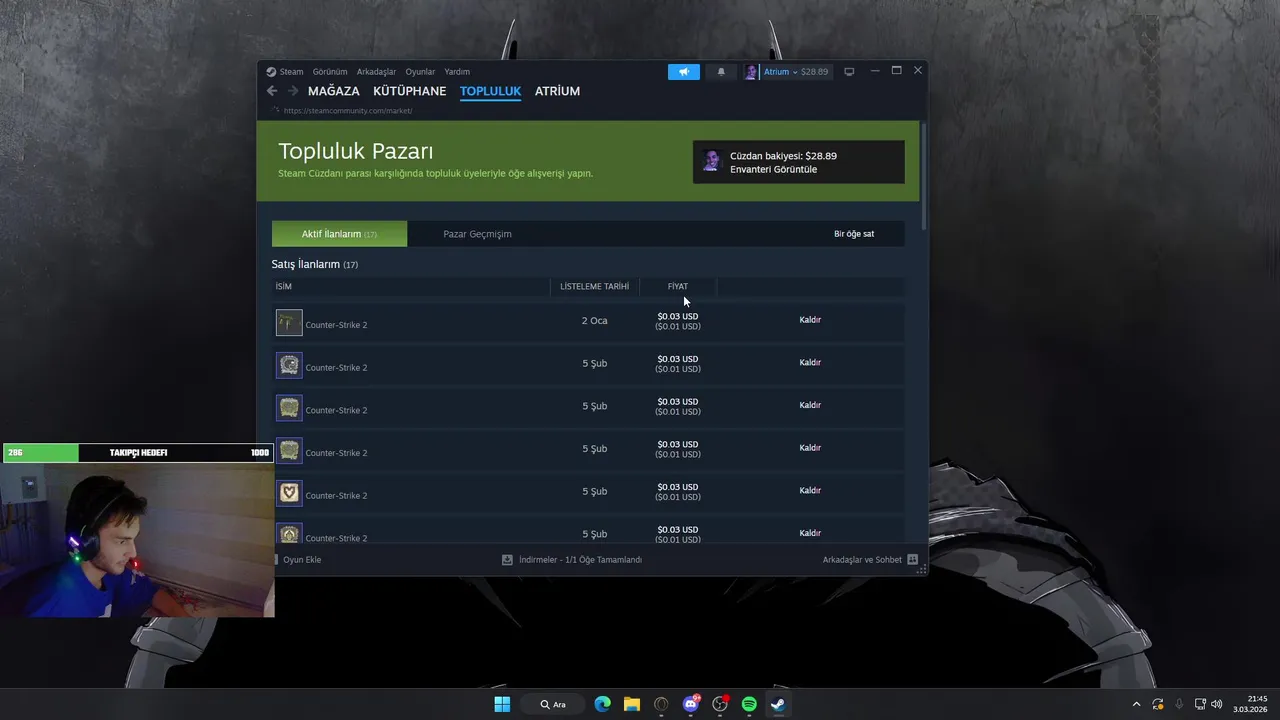Click Counter-Strike 2 name in the 2 Oca row

coord(336,325)
